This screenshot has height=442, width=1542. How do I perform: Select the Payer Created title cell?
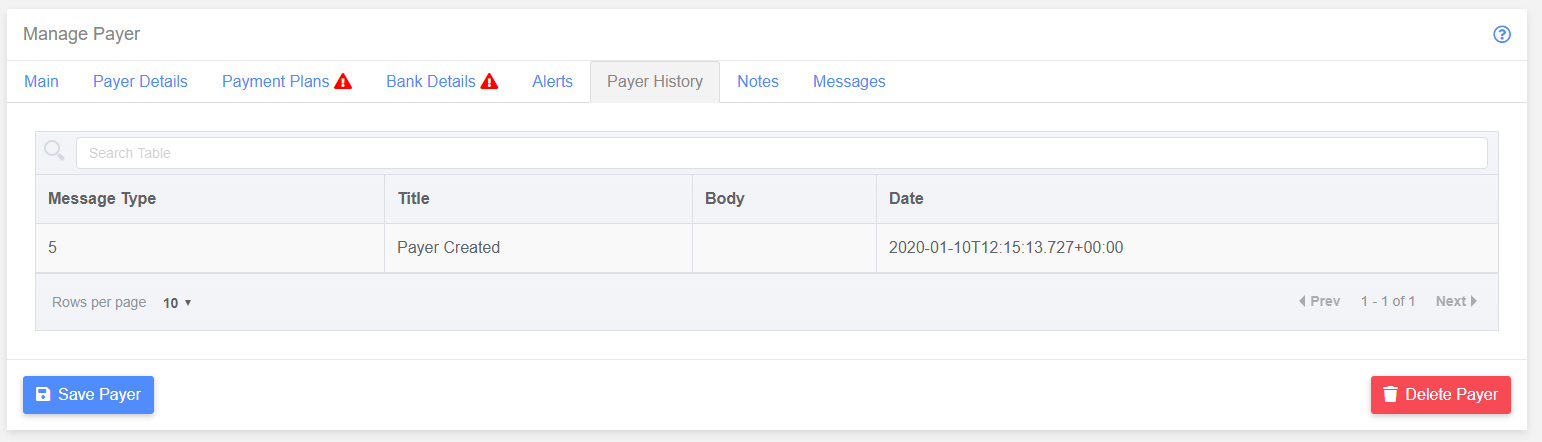(x=538, y=247)
